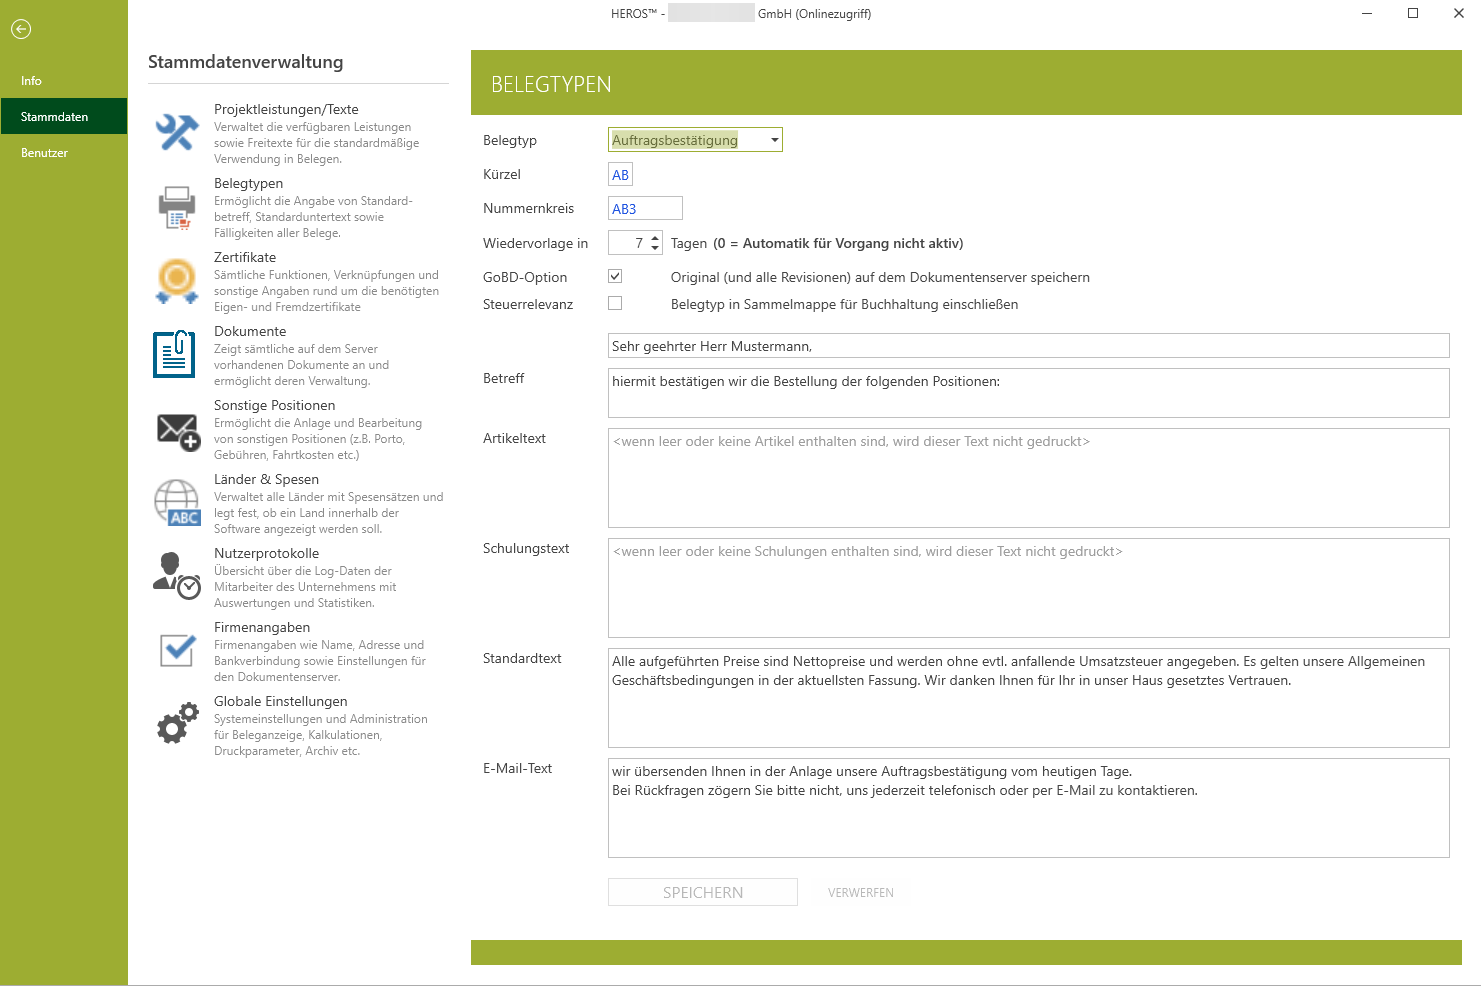1481x986 pixels.
Task: Enable the Steuerrelevanz checkbox
Action: [615, 303]
